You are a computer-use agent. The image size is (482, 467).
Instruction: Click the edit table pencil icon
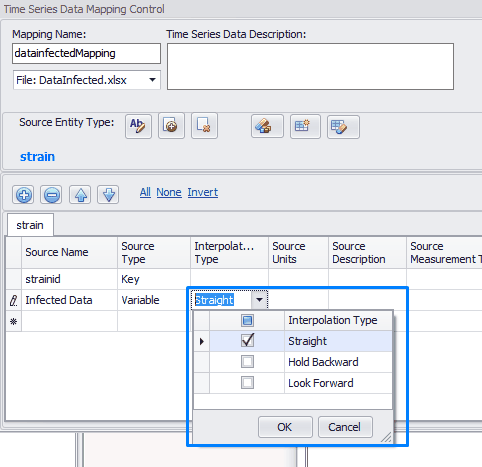coord(343,127)
